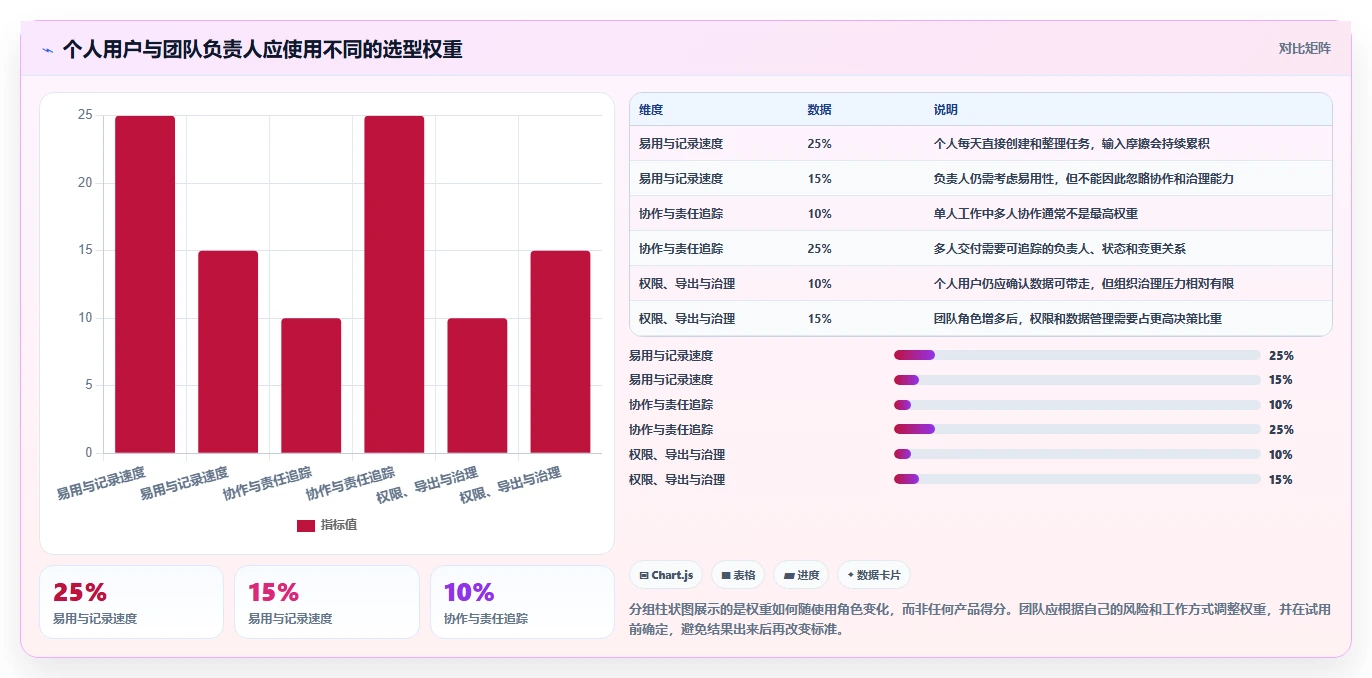Click the 易用与记录速度 chart bar at value 25
This screenshot has height=678, width=1372.
tap(145, 284)
